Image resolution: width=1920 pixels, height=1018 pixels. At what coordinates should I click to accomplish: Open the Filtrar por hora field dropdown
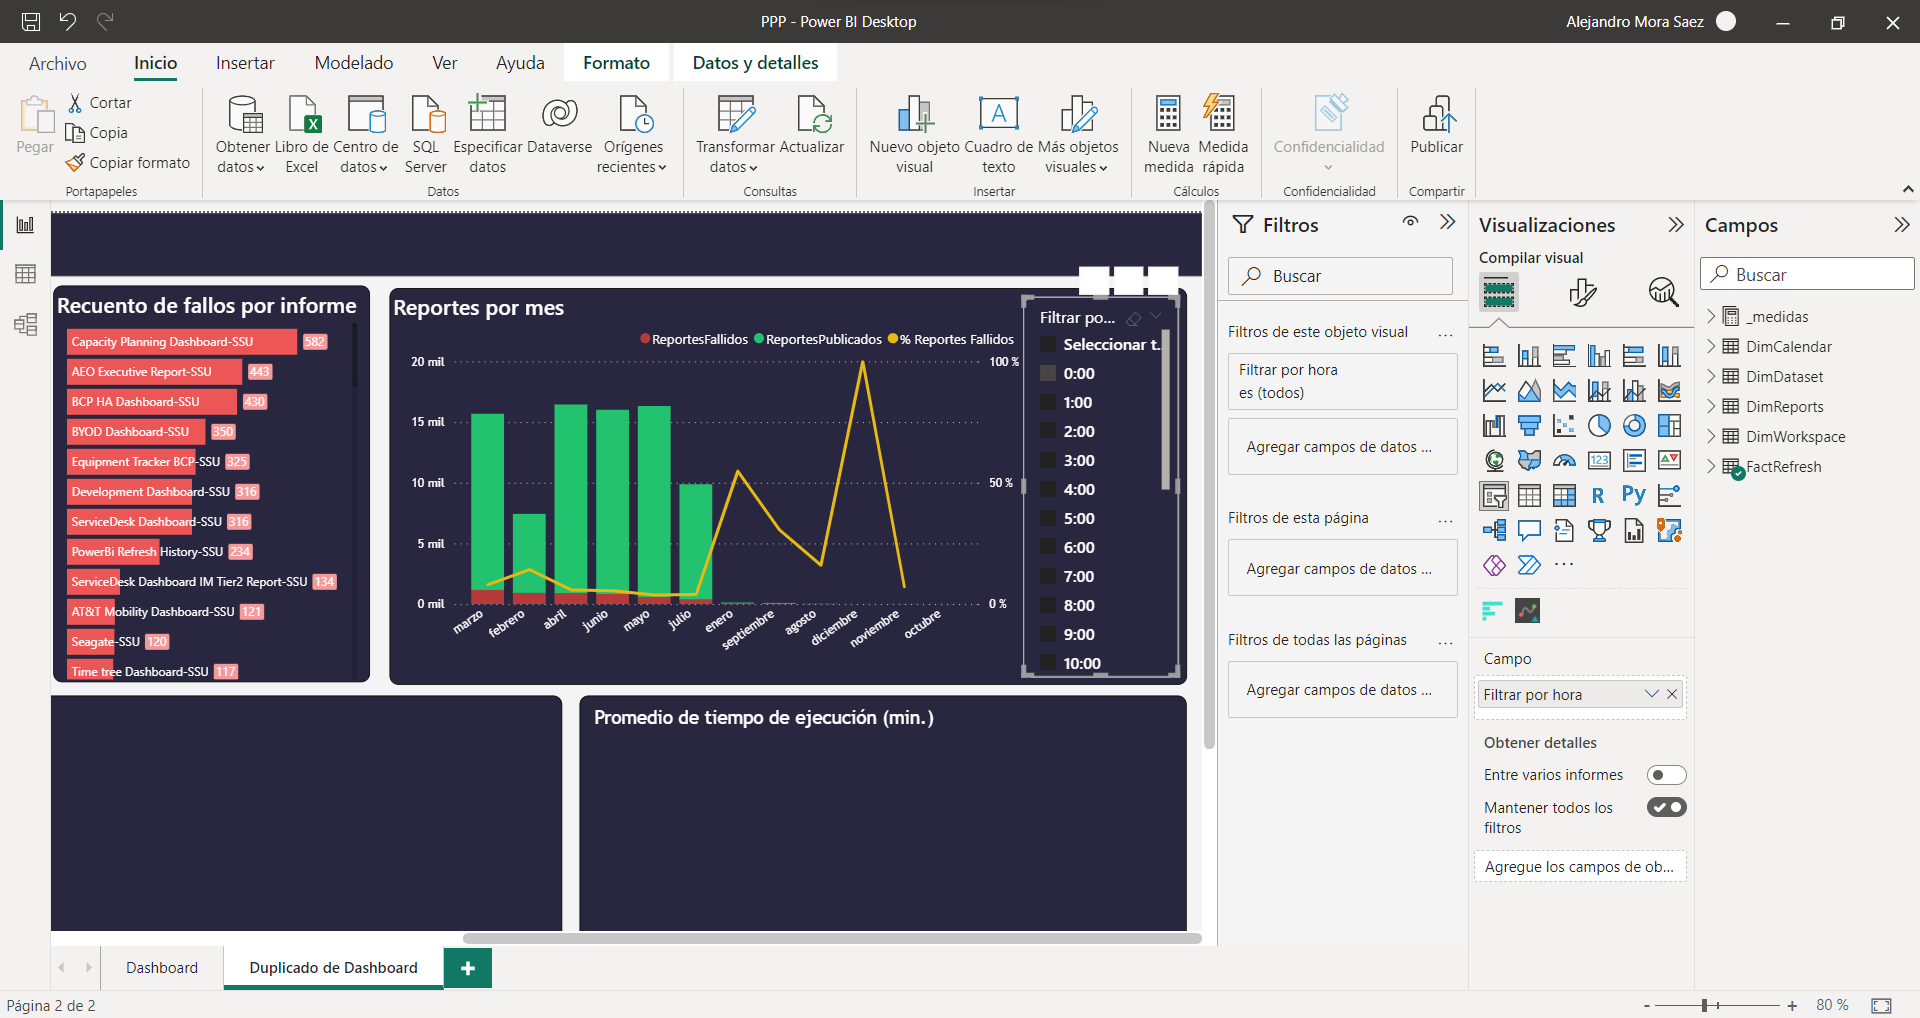pos(1651,694)
